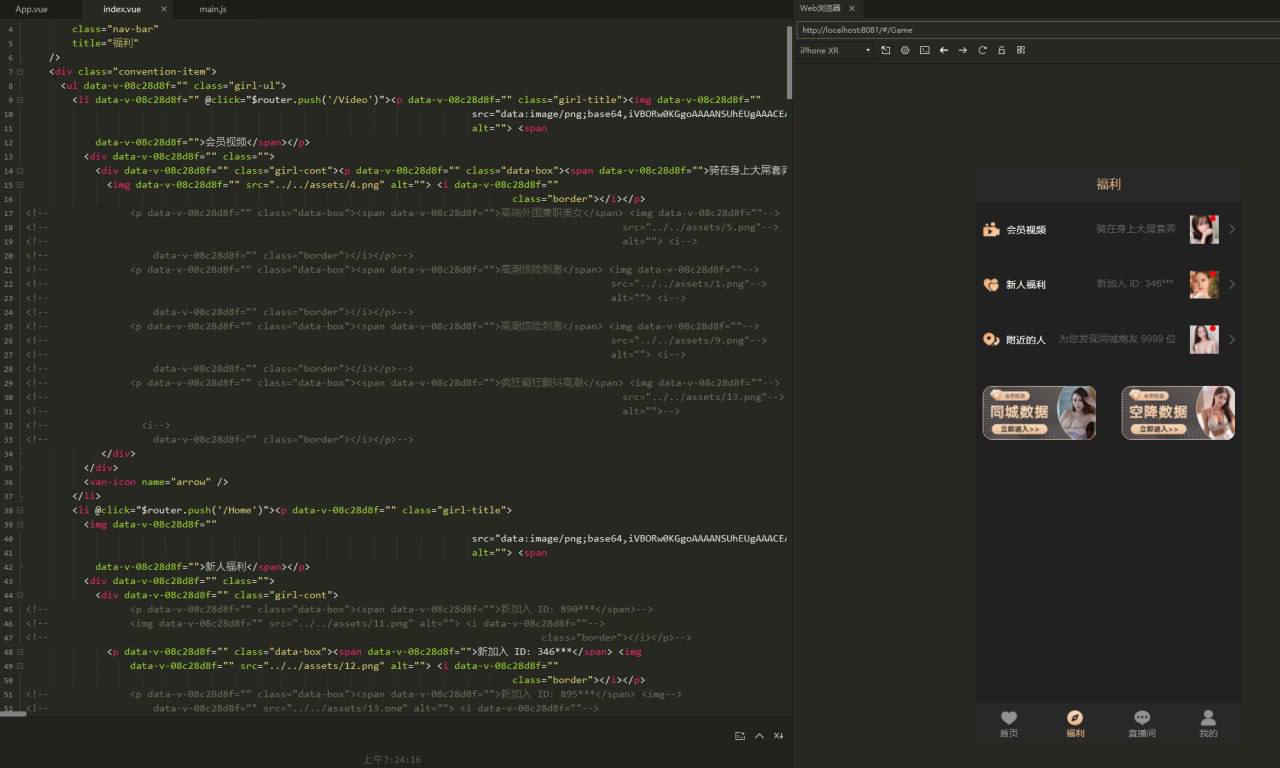Click the QR code grid icon
Image resolution: width=1280 pixels, height=768 pixels.
1020,50
